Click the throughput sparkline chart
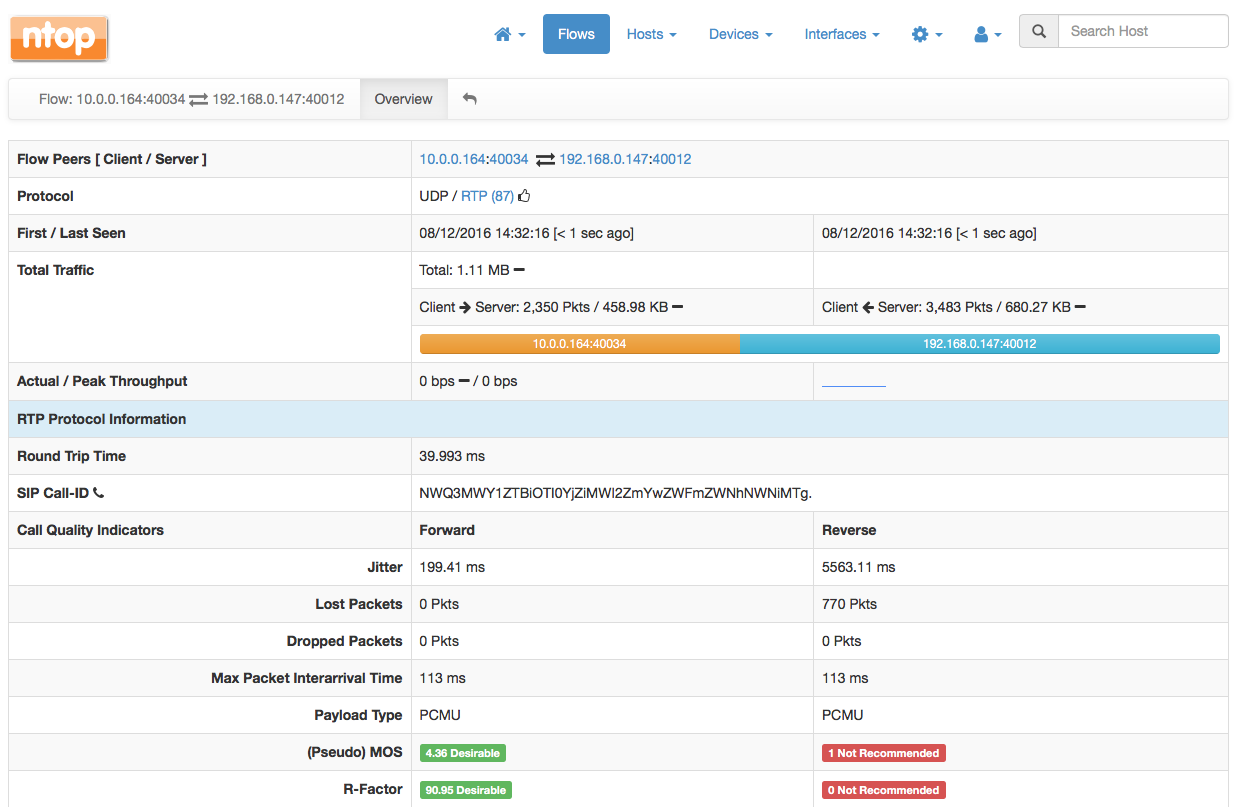 (x=854, y=384)
